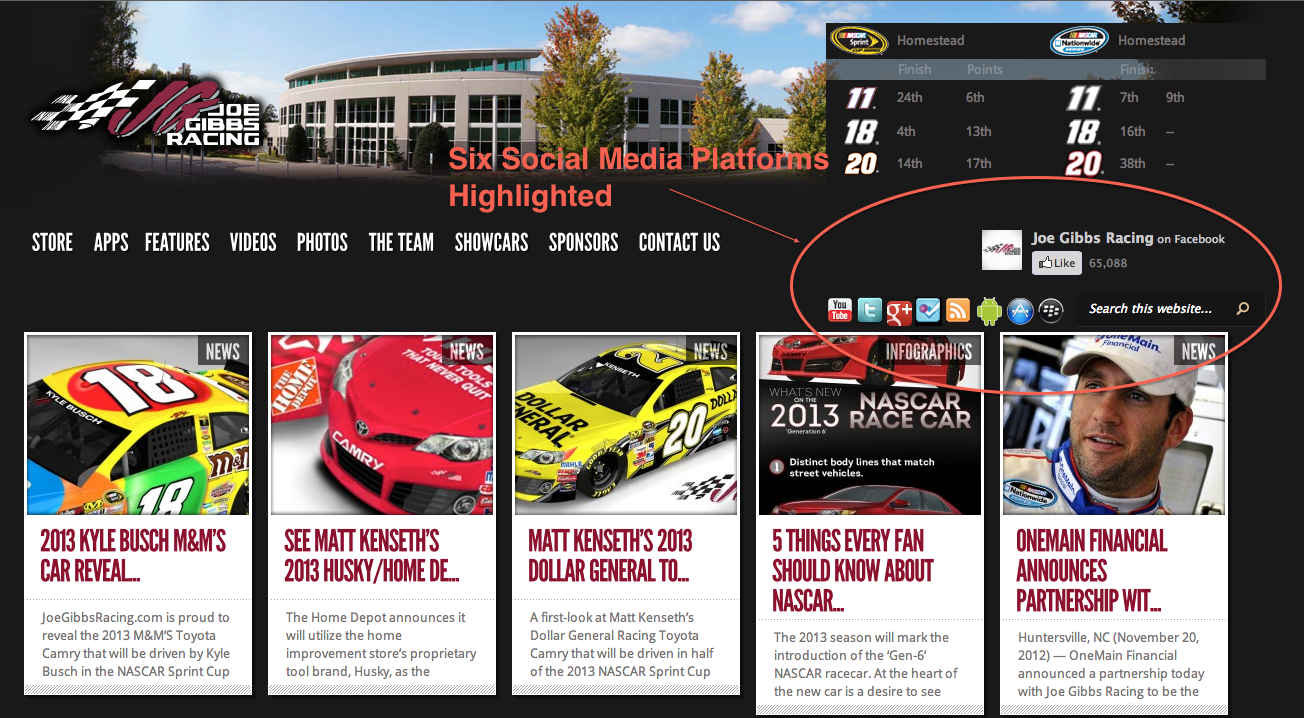This screenshot has height=718, width=1304.
Task: Get the Android app via robot icon
Action: (x=989, y=310)
